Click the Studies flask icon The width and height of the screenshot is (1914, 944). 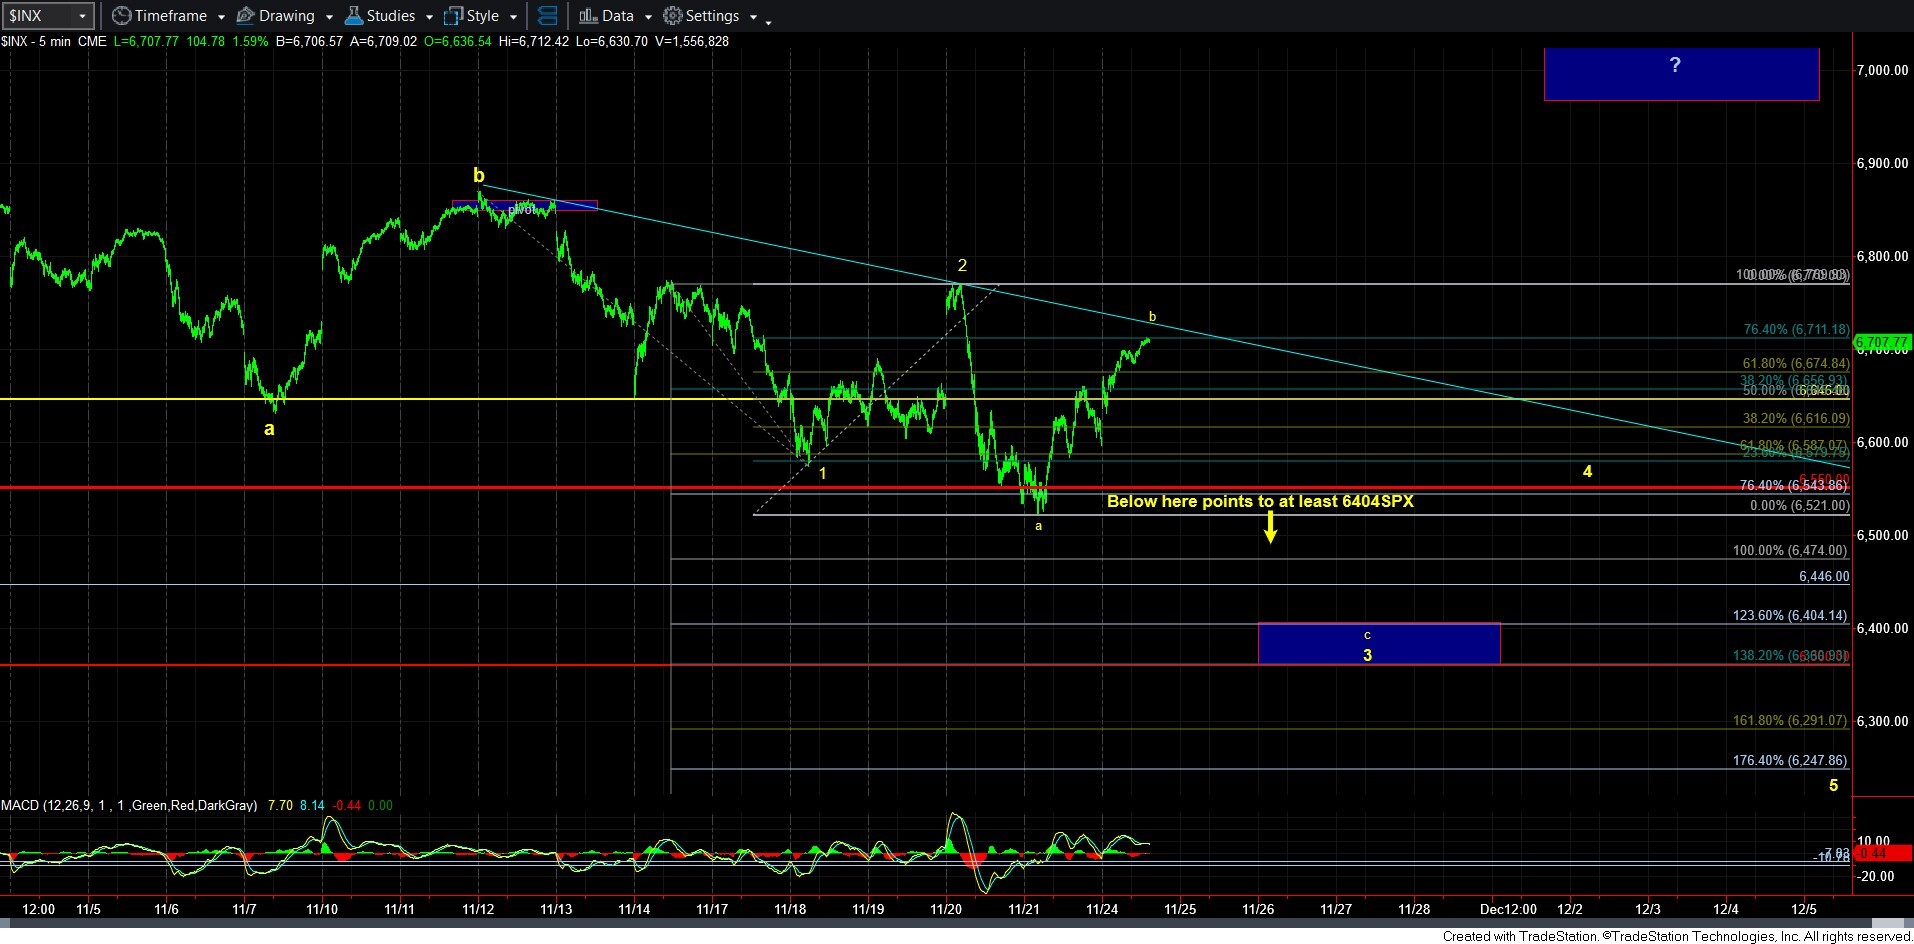(353, 16)
